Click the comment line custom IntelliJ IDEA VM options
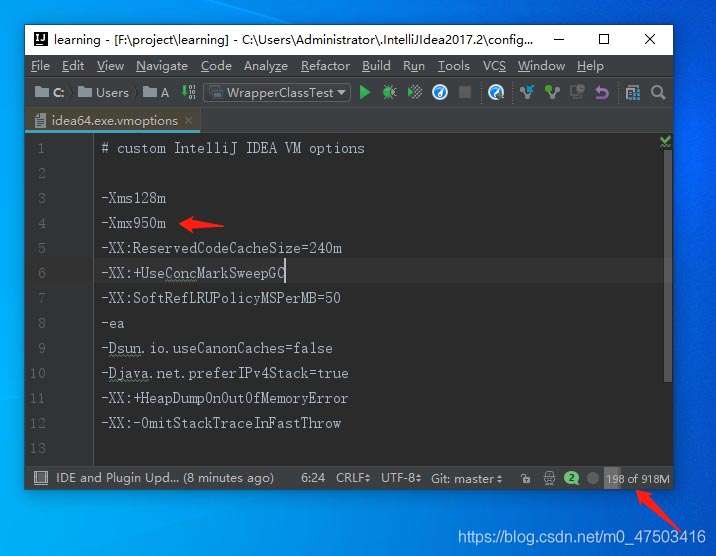This screenshot has width=716, height=556. (233, 148)
